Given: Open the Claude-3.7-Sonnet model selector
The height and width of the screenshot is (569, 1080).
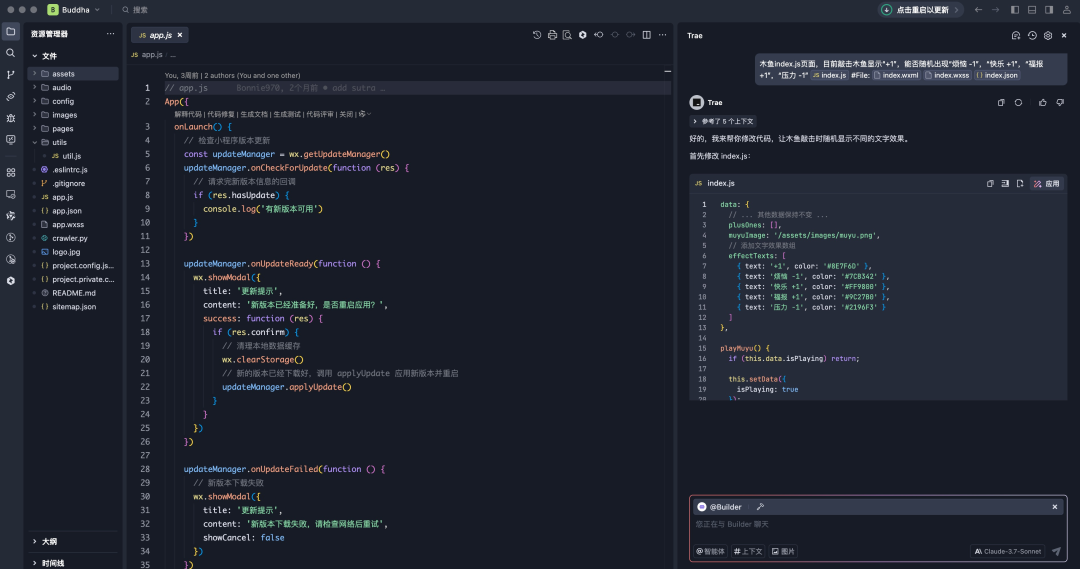Looking at the screenshot, I should click(x=1008, y=551).
